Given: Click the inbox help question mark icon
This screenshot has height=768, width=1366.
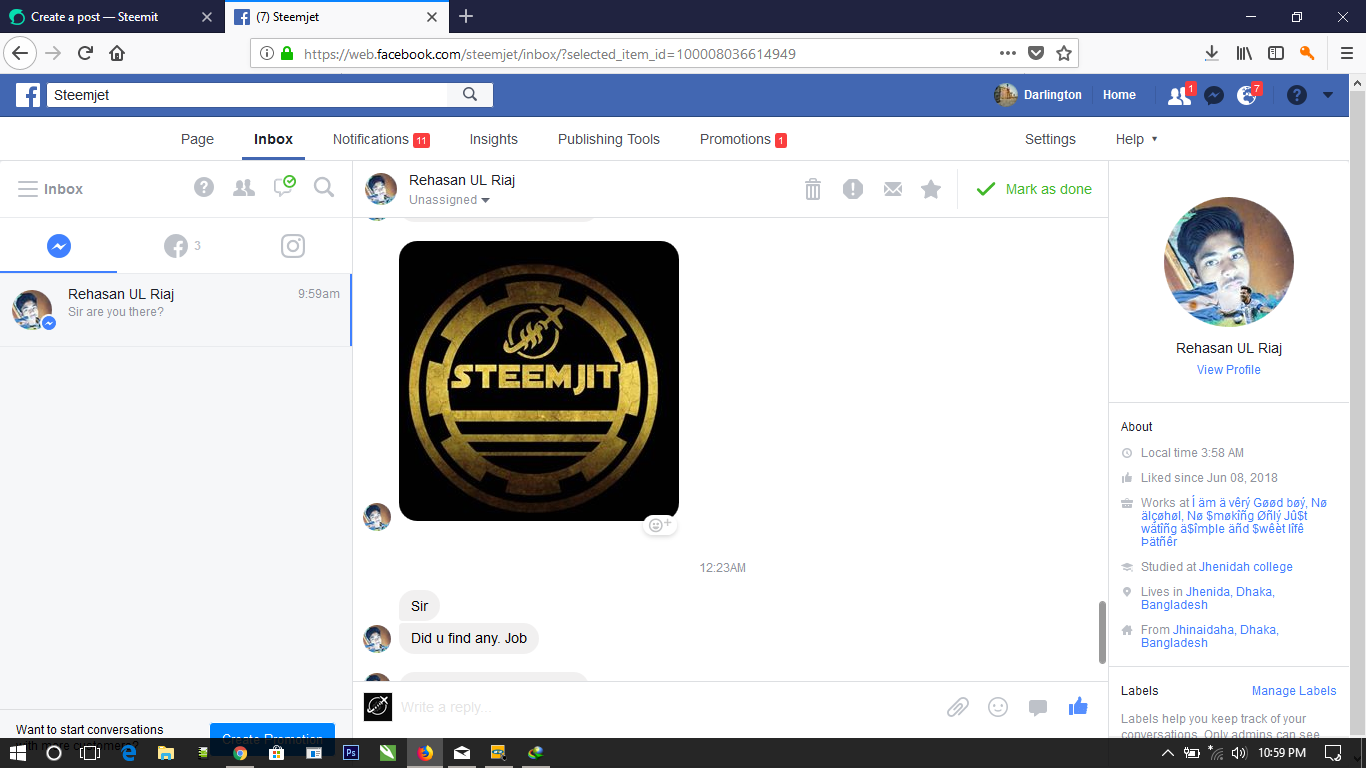Looking at the screenshot, I should [204, 187].
